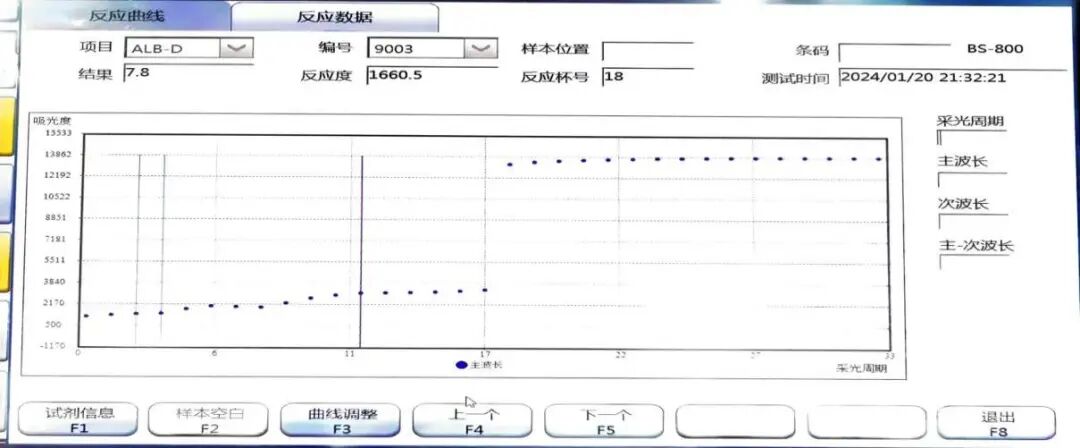Open the 项目 ALB-D dropdown arrow
This screenshot has width=1080, height=448.
tap(236, 48)
